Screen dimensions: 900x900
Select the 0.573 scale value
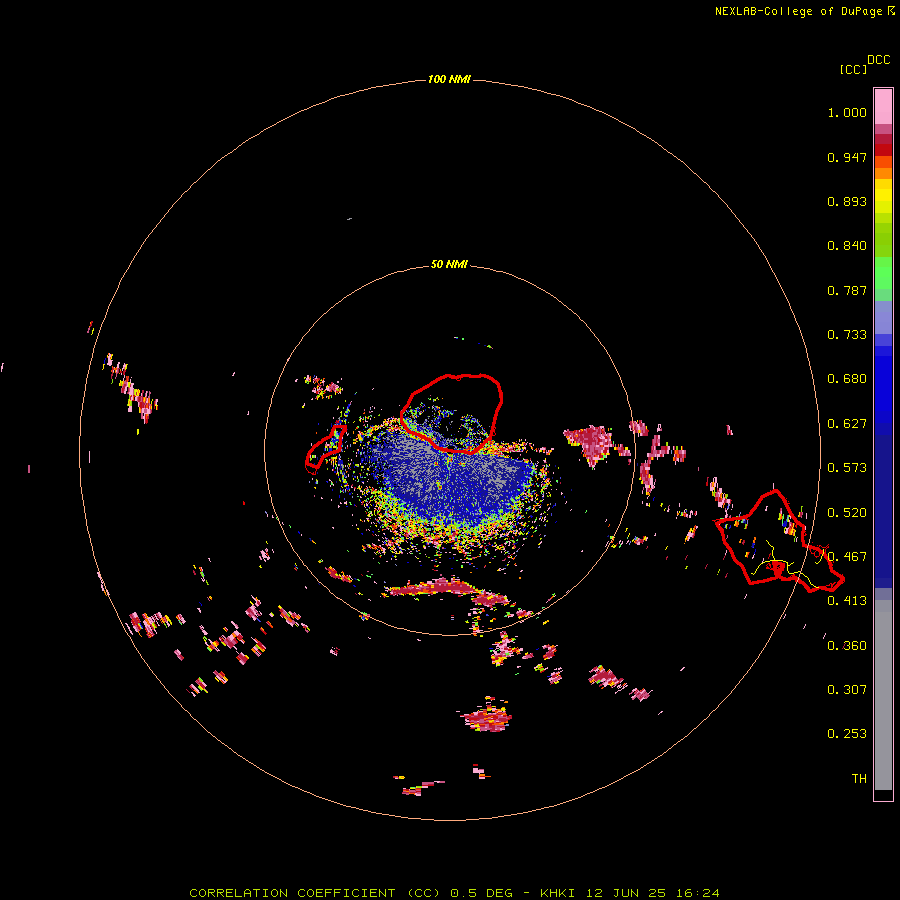point(847,468)
